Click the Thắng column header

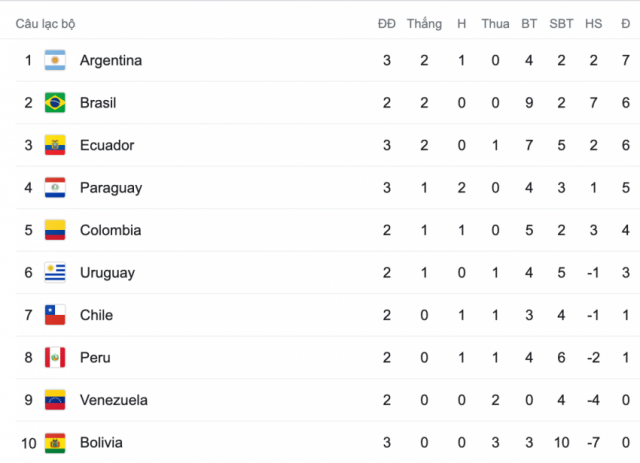pos(424,24)
